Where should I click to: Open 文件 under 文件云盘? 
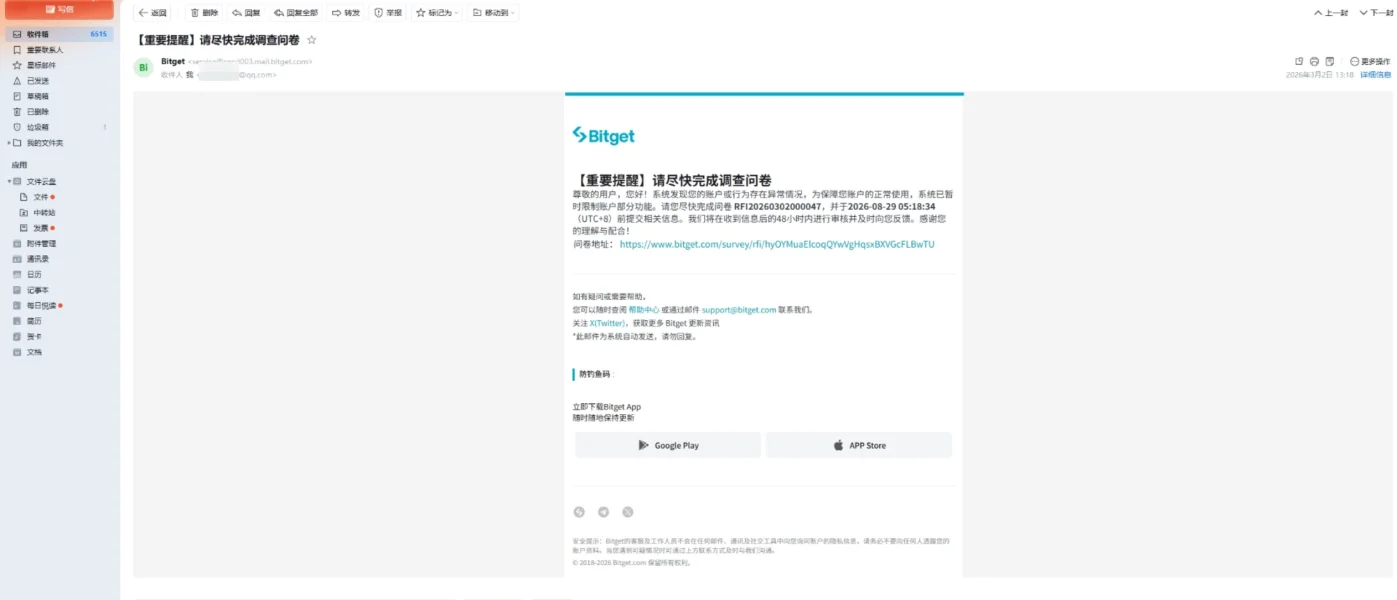click(40, 197)
